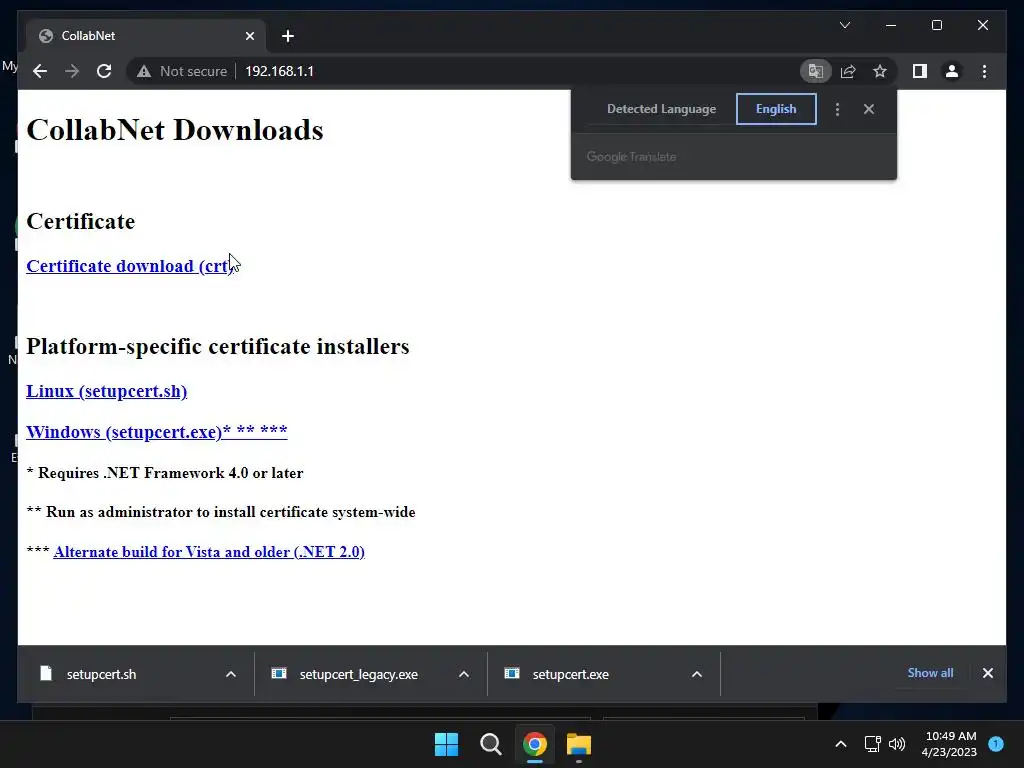Expand options for setupcert_legacy.exe download
Image resolution: width=1024 pixels, height=768 pixels.
pos(464,674)
